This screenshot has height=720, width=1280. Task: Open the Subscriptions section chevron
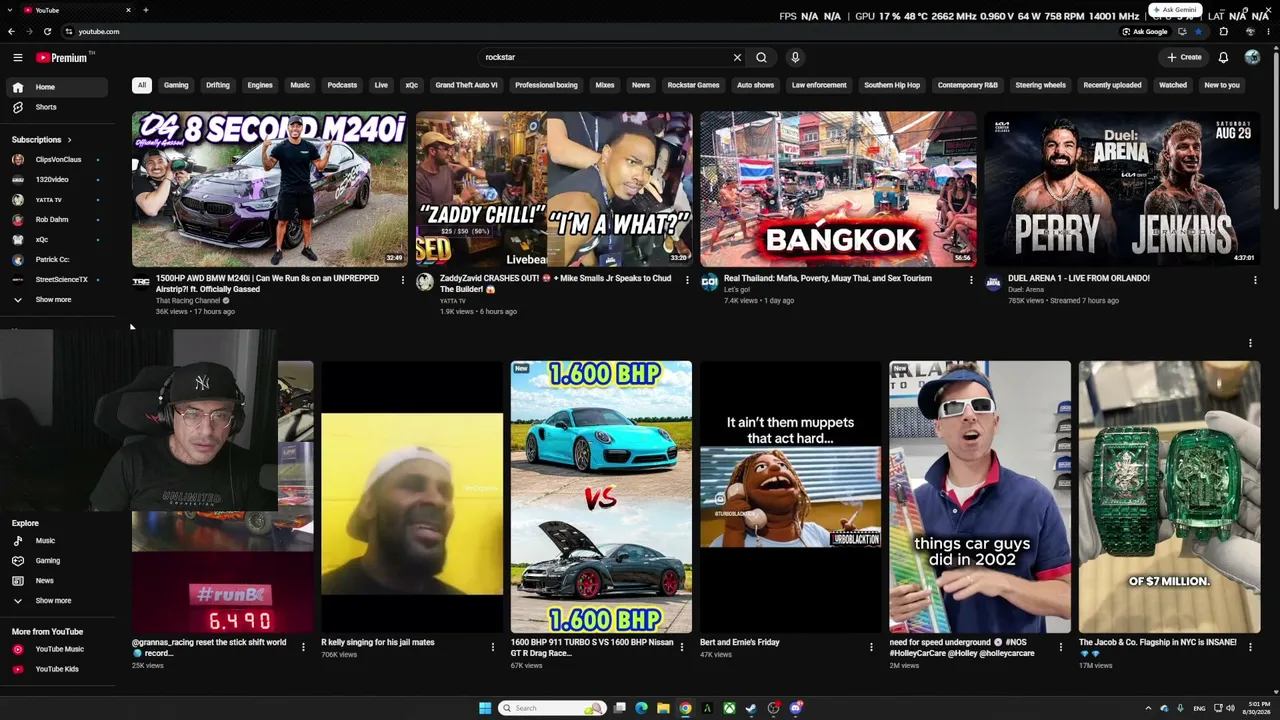click(69, 140)
